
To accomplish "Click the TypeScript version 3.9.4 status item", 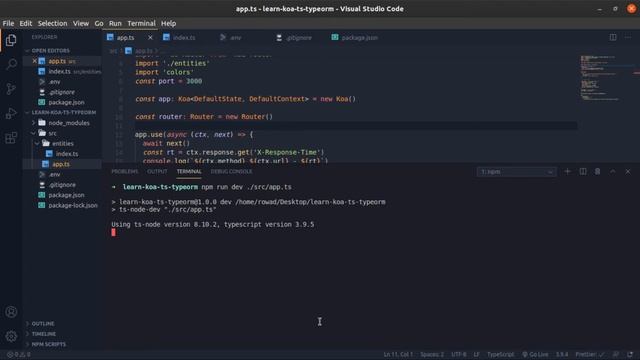I will 562,354.
